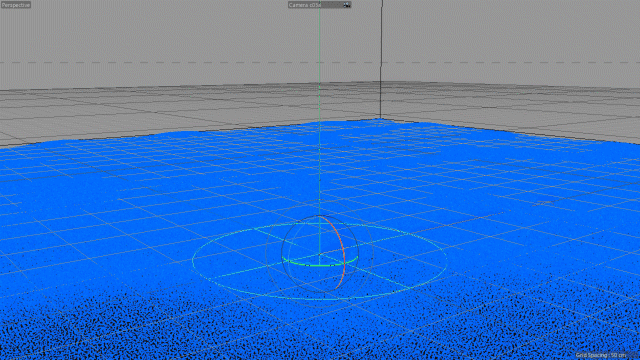This screenshot has height=360, width=640.
Task: Click the green vertical axis line above the gizmo
Action: (320, 122)
